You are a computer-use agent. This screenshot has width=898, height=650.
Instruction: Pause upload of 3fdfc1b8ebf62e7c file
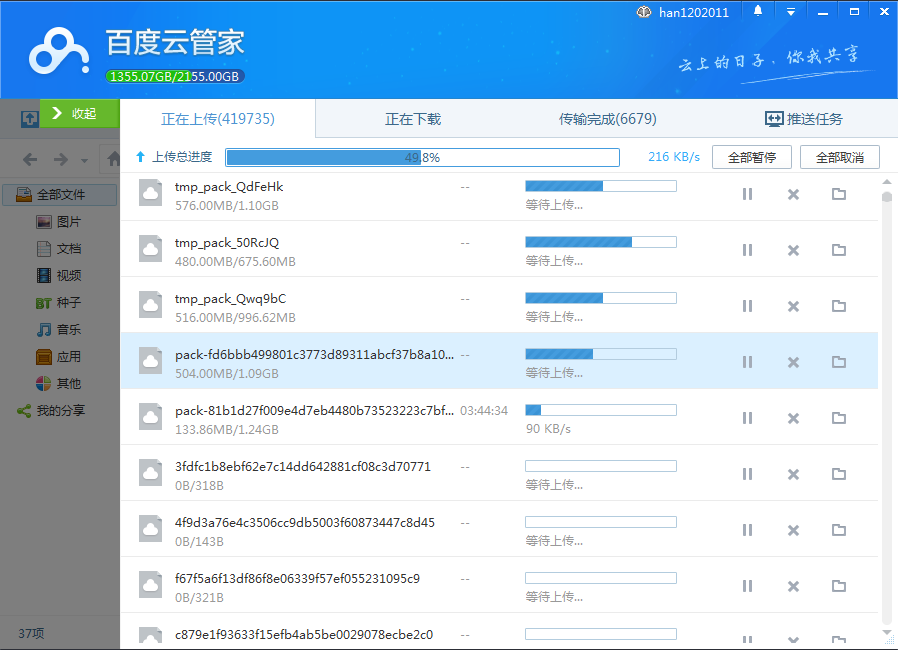pyautogui.click(x=747, y=474)
